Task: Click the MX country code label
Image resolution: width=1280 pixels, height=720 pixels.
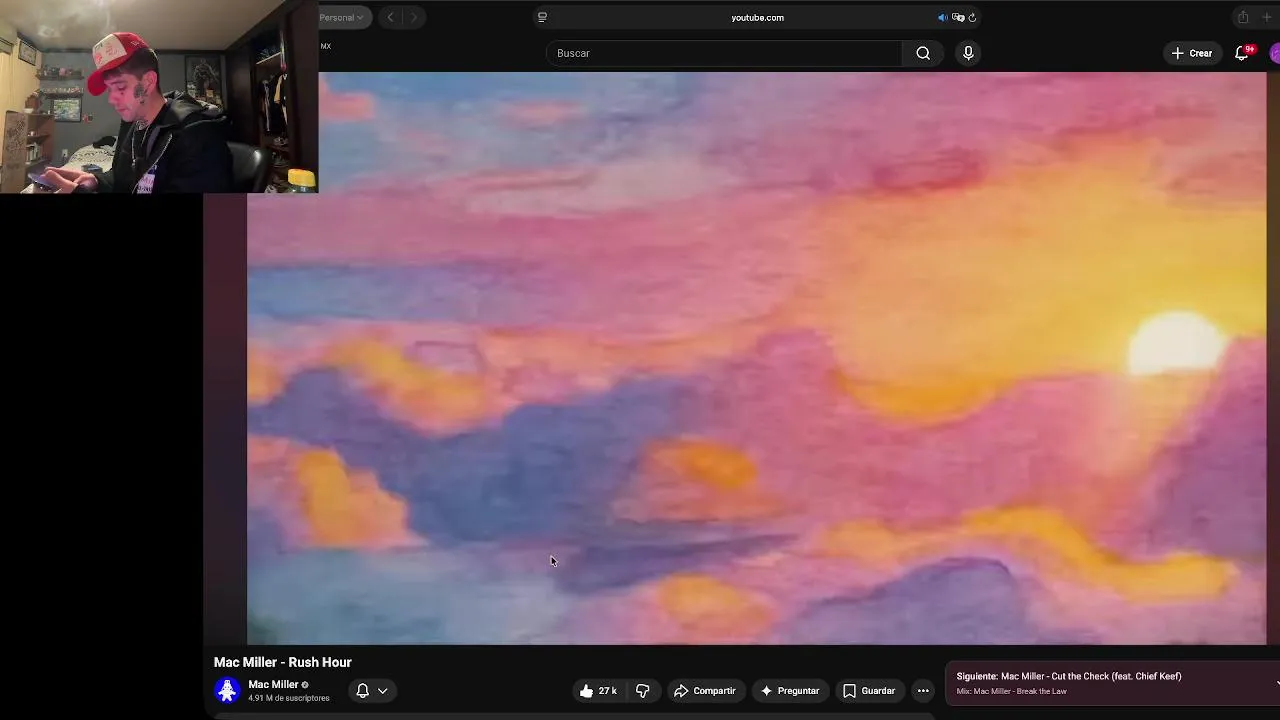Action: (x=326, y=46)
